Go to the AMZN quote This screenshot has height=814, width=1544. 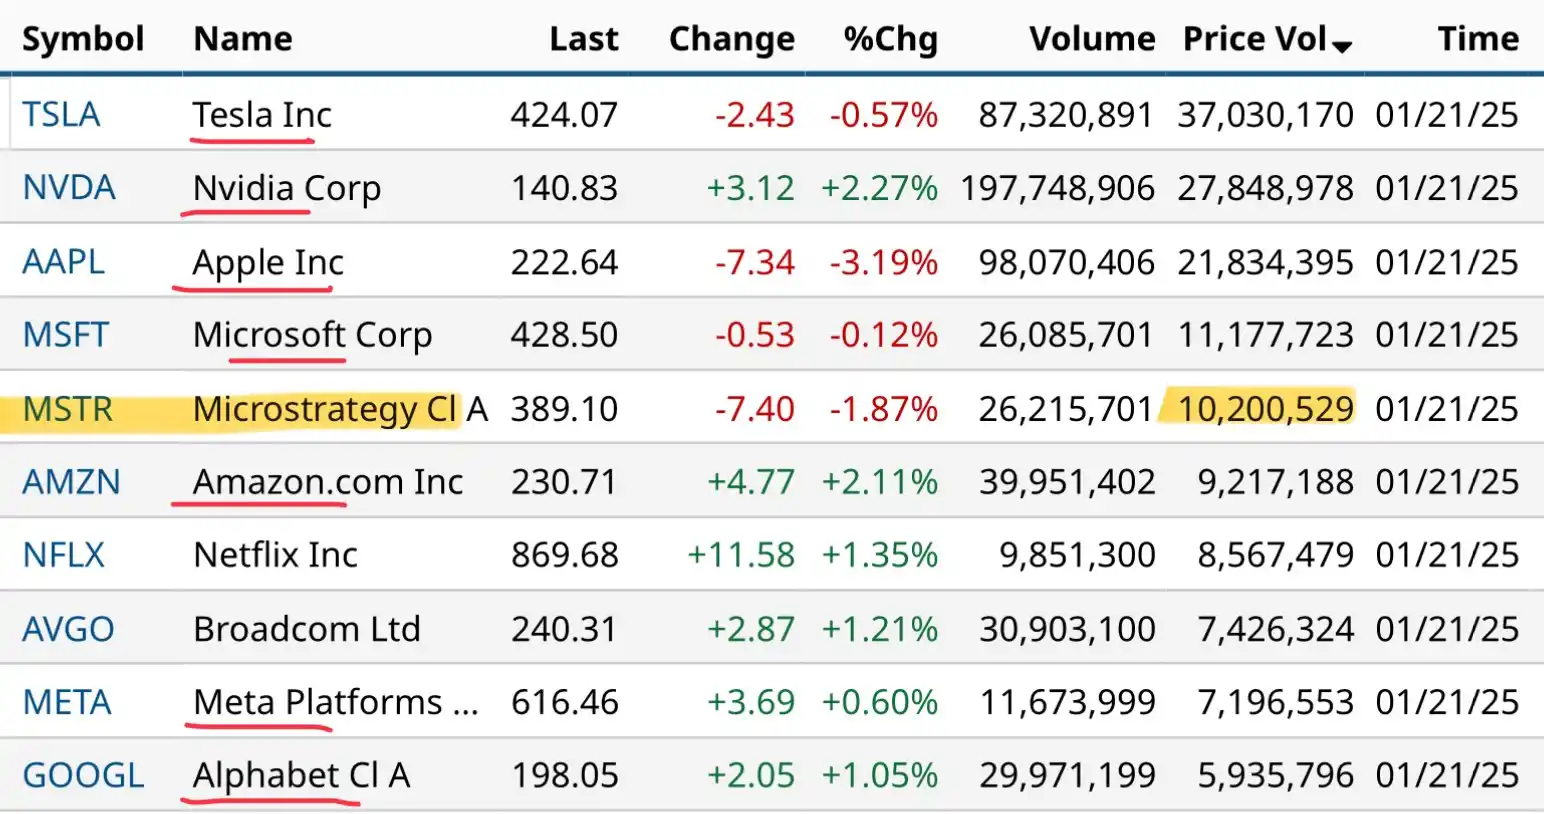pos(71,482)
